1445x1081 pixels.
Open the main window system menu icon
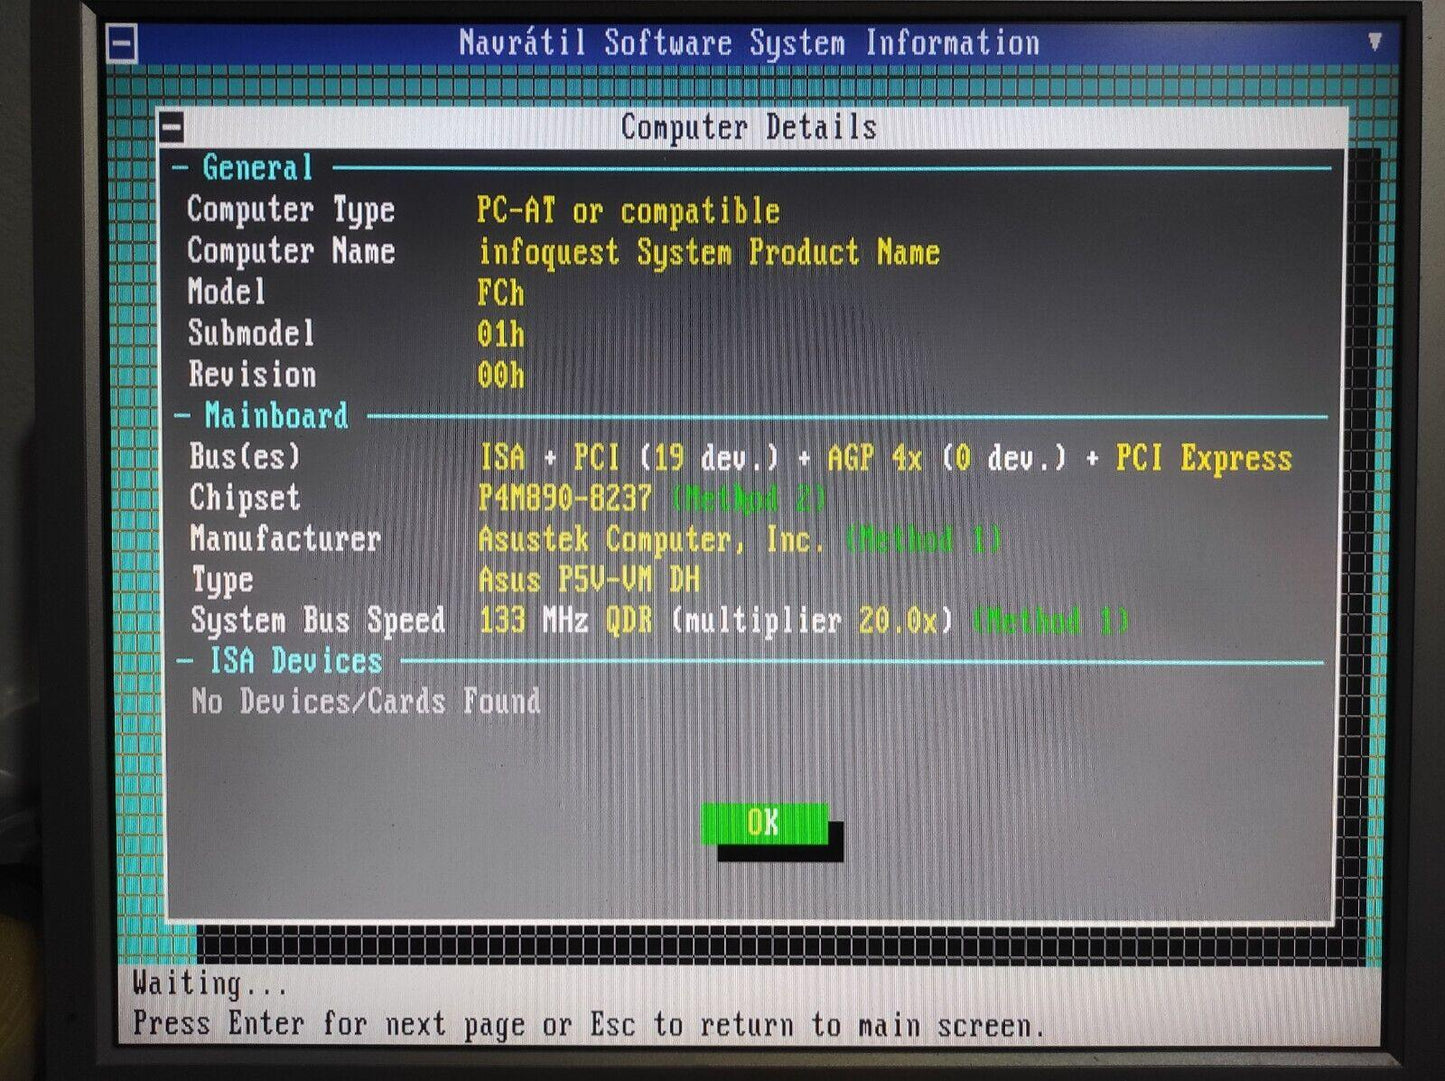point(122,42)
